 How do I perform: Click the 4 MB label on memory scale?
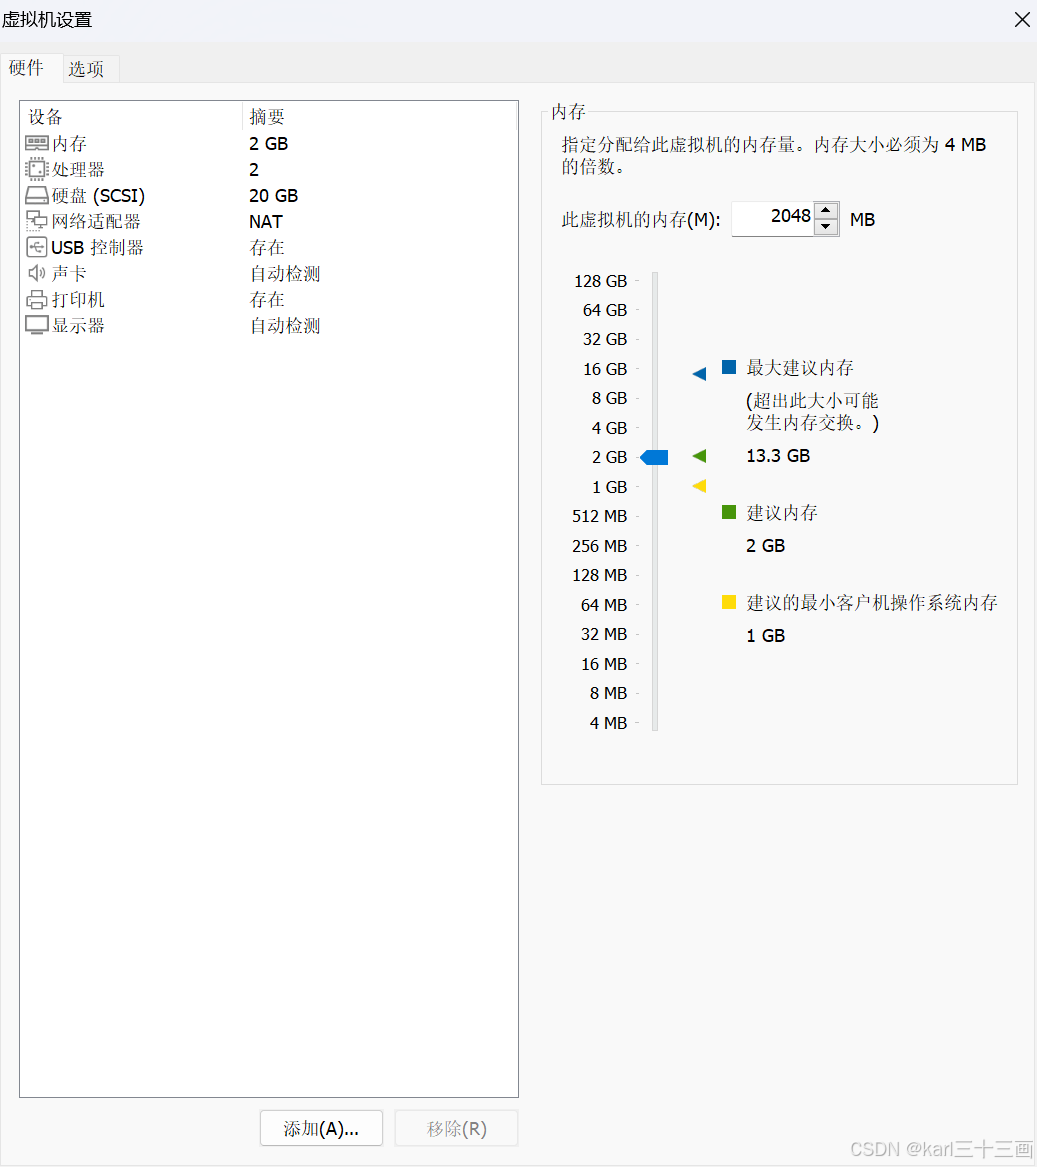pos(609,723)
